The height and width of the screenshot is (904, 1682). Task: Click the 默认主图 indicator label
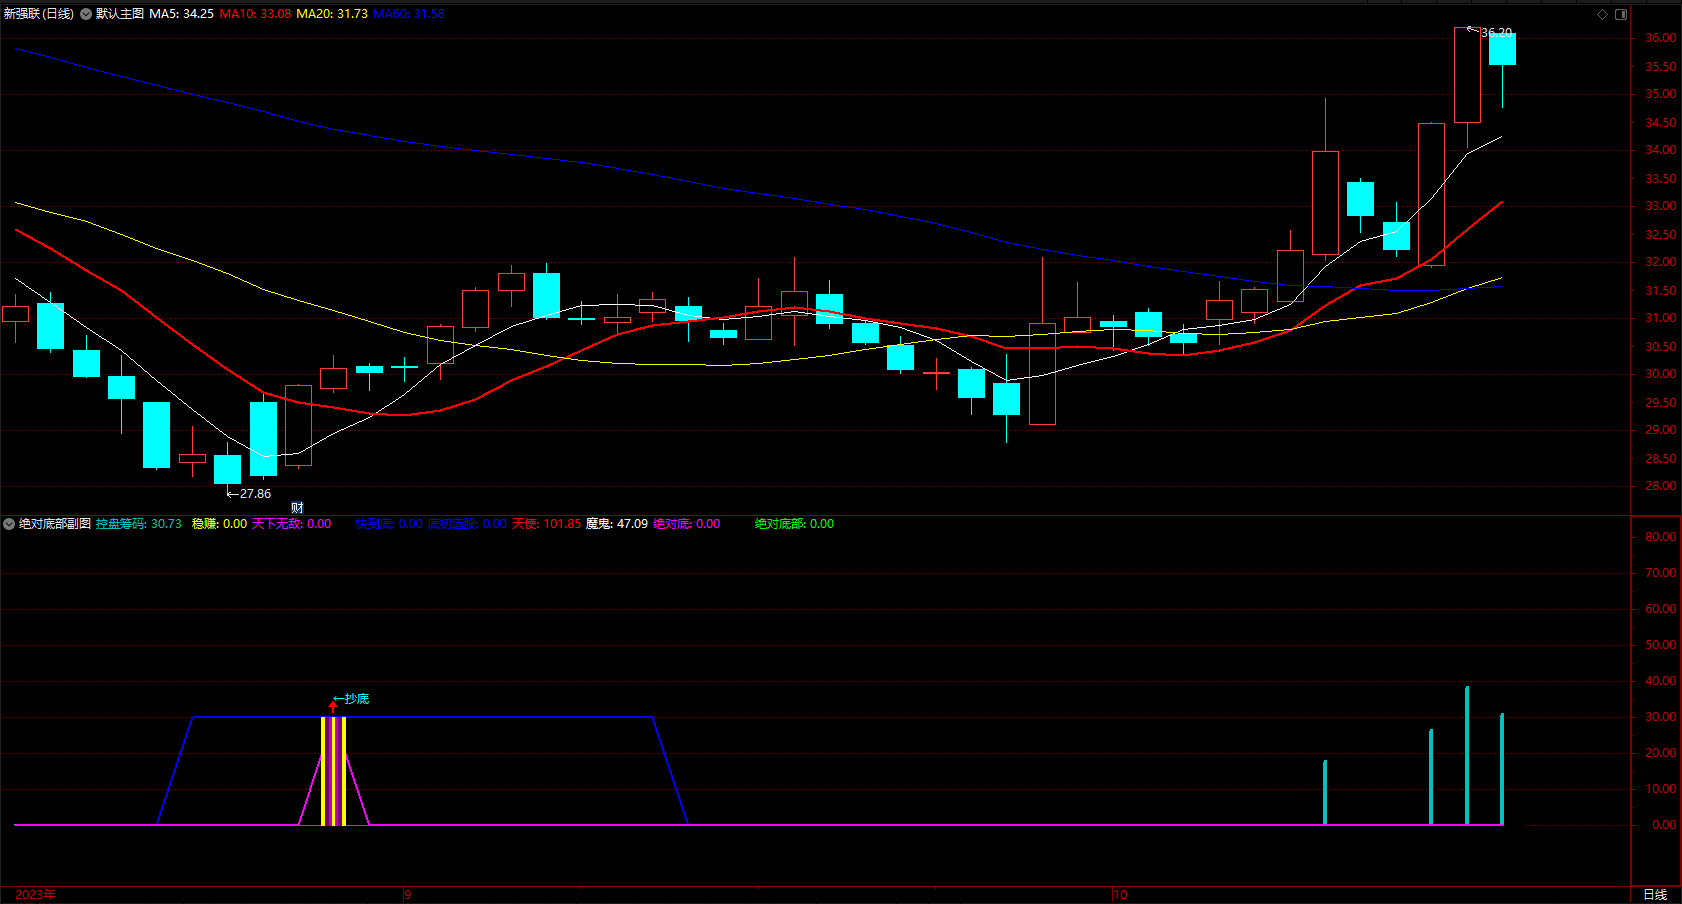pos(120,14)
